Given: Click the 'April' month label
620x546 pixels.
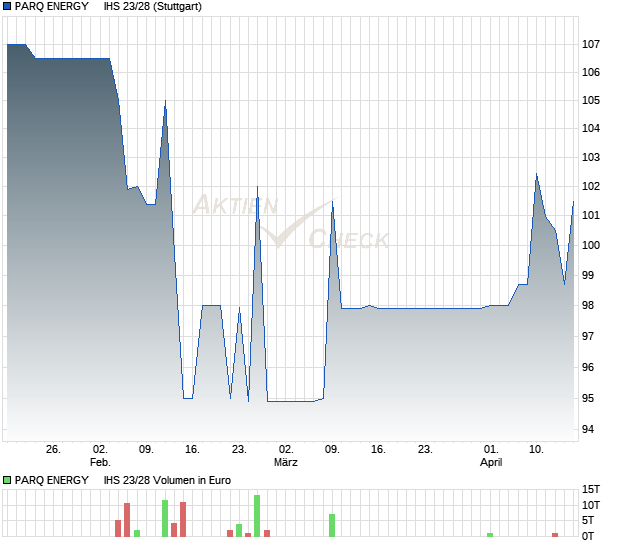Looking at the screenshot, I should tap(491, 462).
